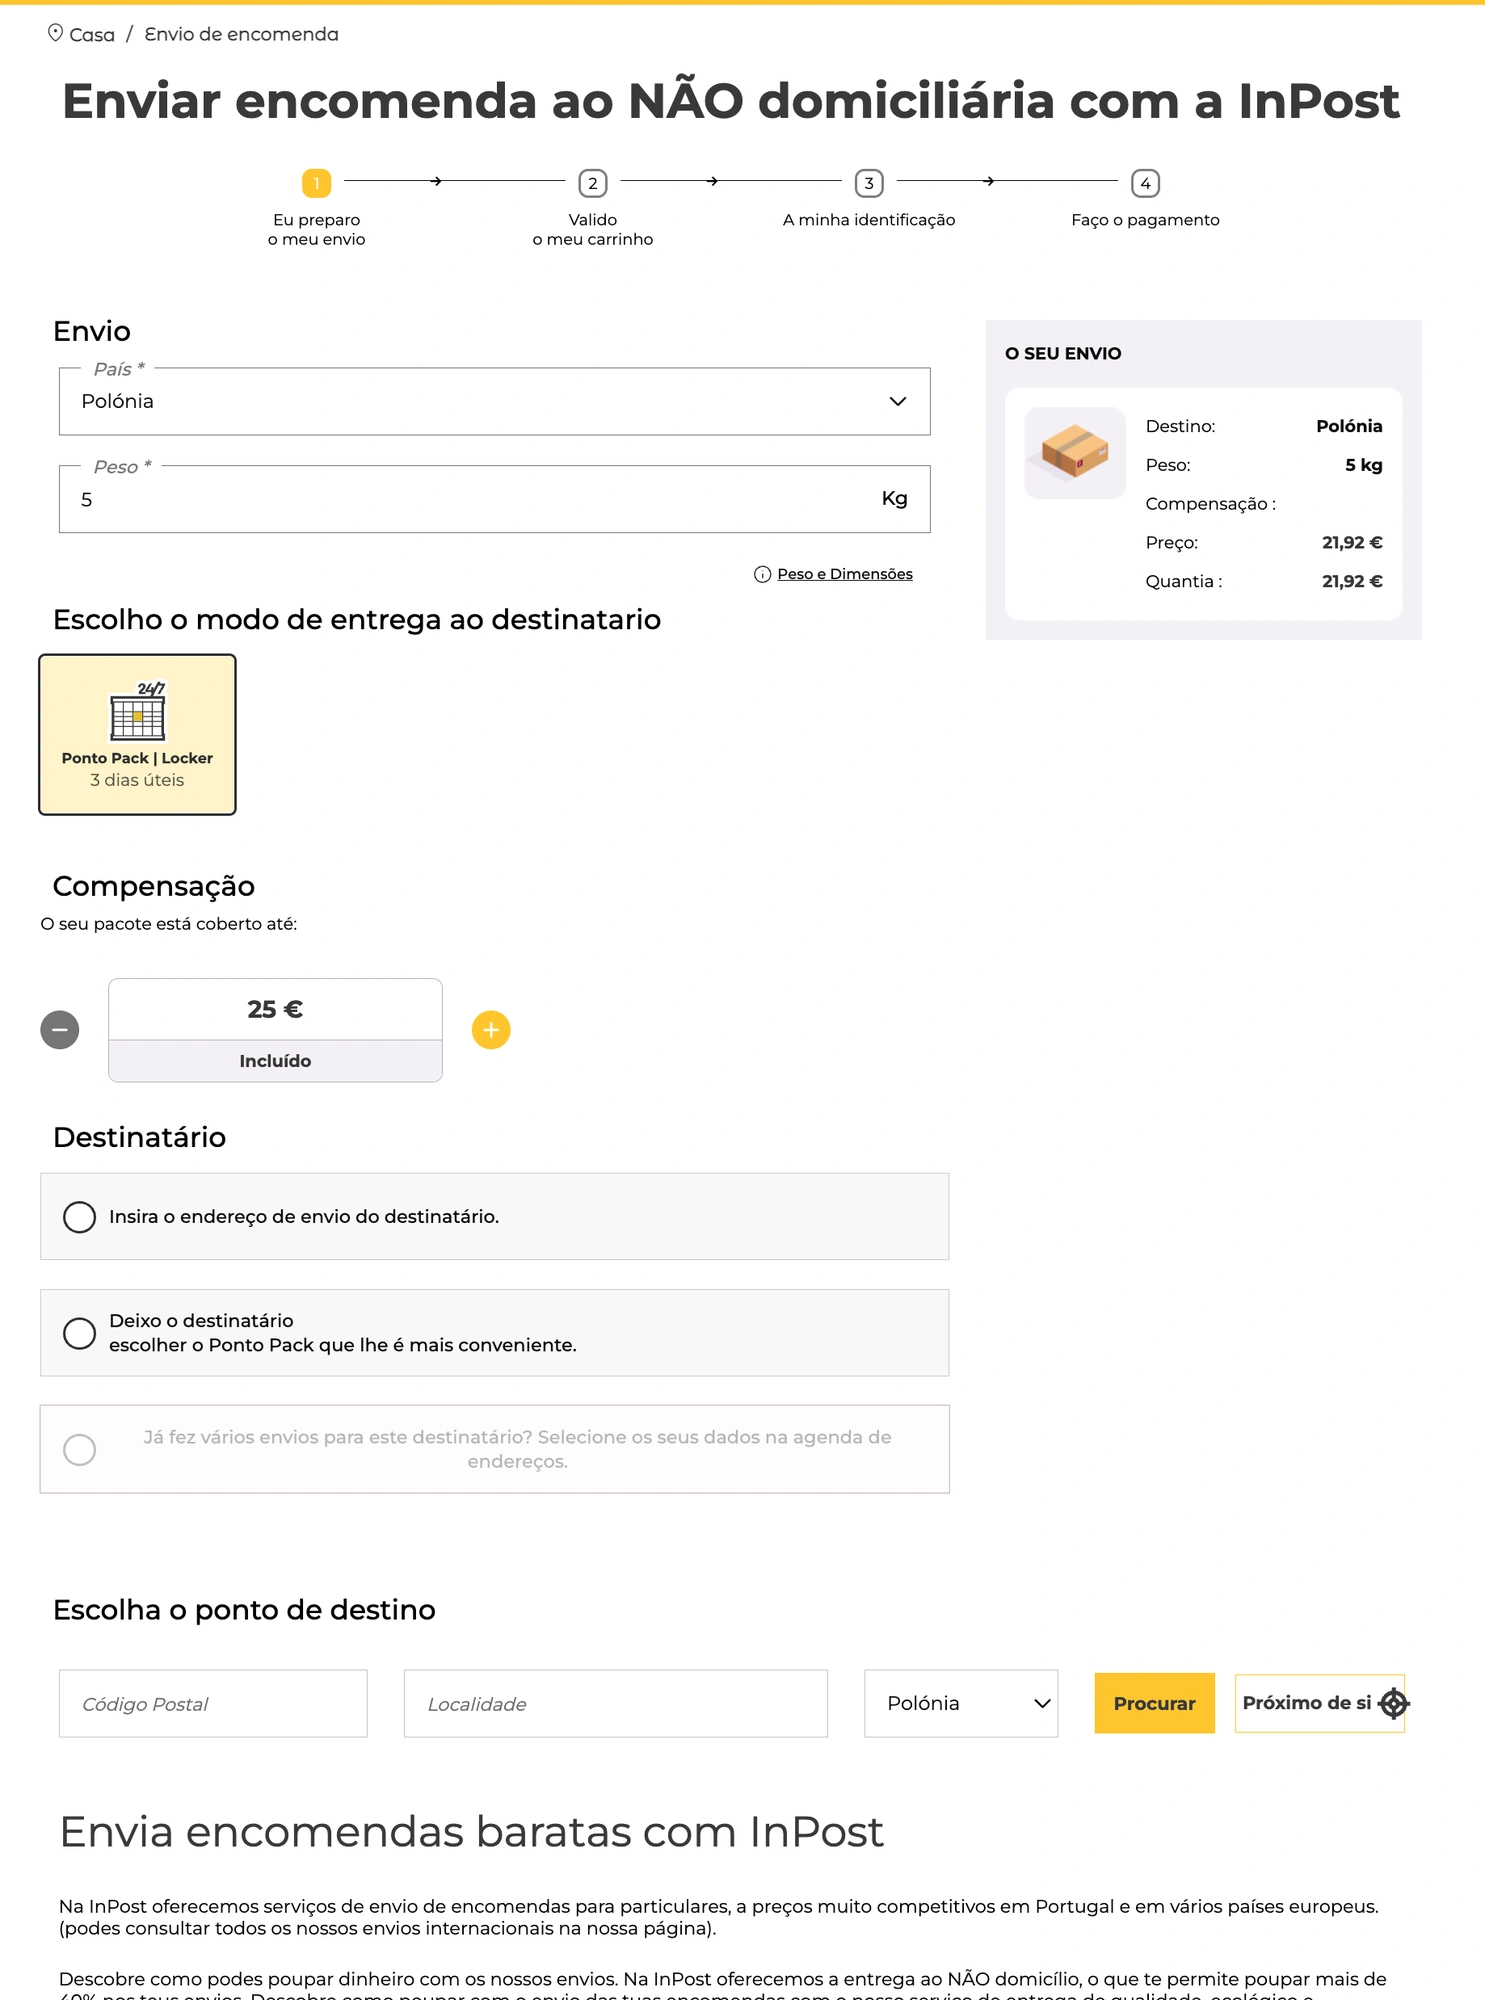Go to step 3 A minha identificação
This screenshot has width=1485, height=2000.
point(869,199)
